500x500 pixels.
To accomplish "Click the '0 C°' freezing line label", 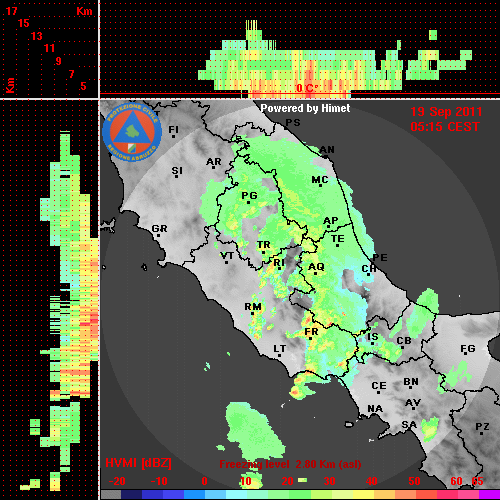I will pos(307,88).
